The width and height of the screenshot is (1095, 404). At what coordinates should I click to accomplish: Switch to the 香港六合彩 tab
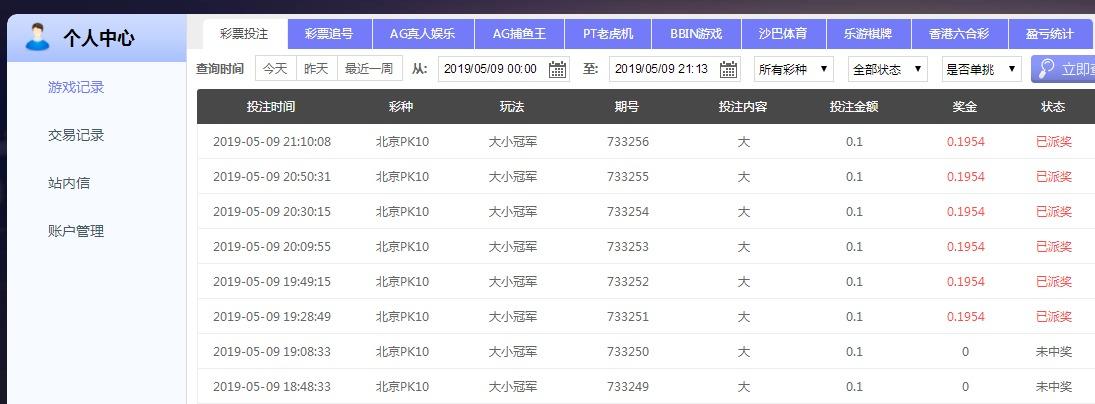(958, 34)
